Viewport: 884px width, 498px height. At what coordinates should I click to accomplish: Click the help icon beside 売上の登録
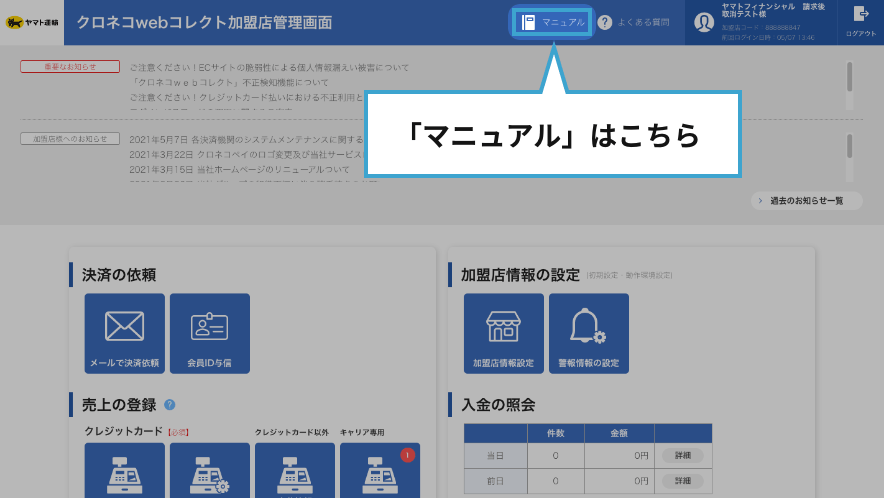(x=170, y=404)
